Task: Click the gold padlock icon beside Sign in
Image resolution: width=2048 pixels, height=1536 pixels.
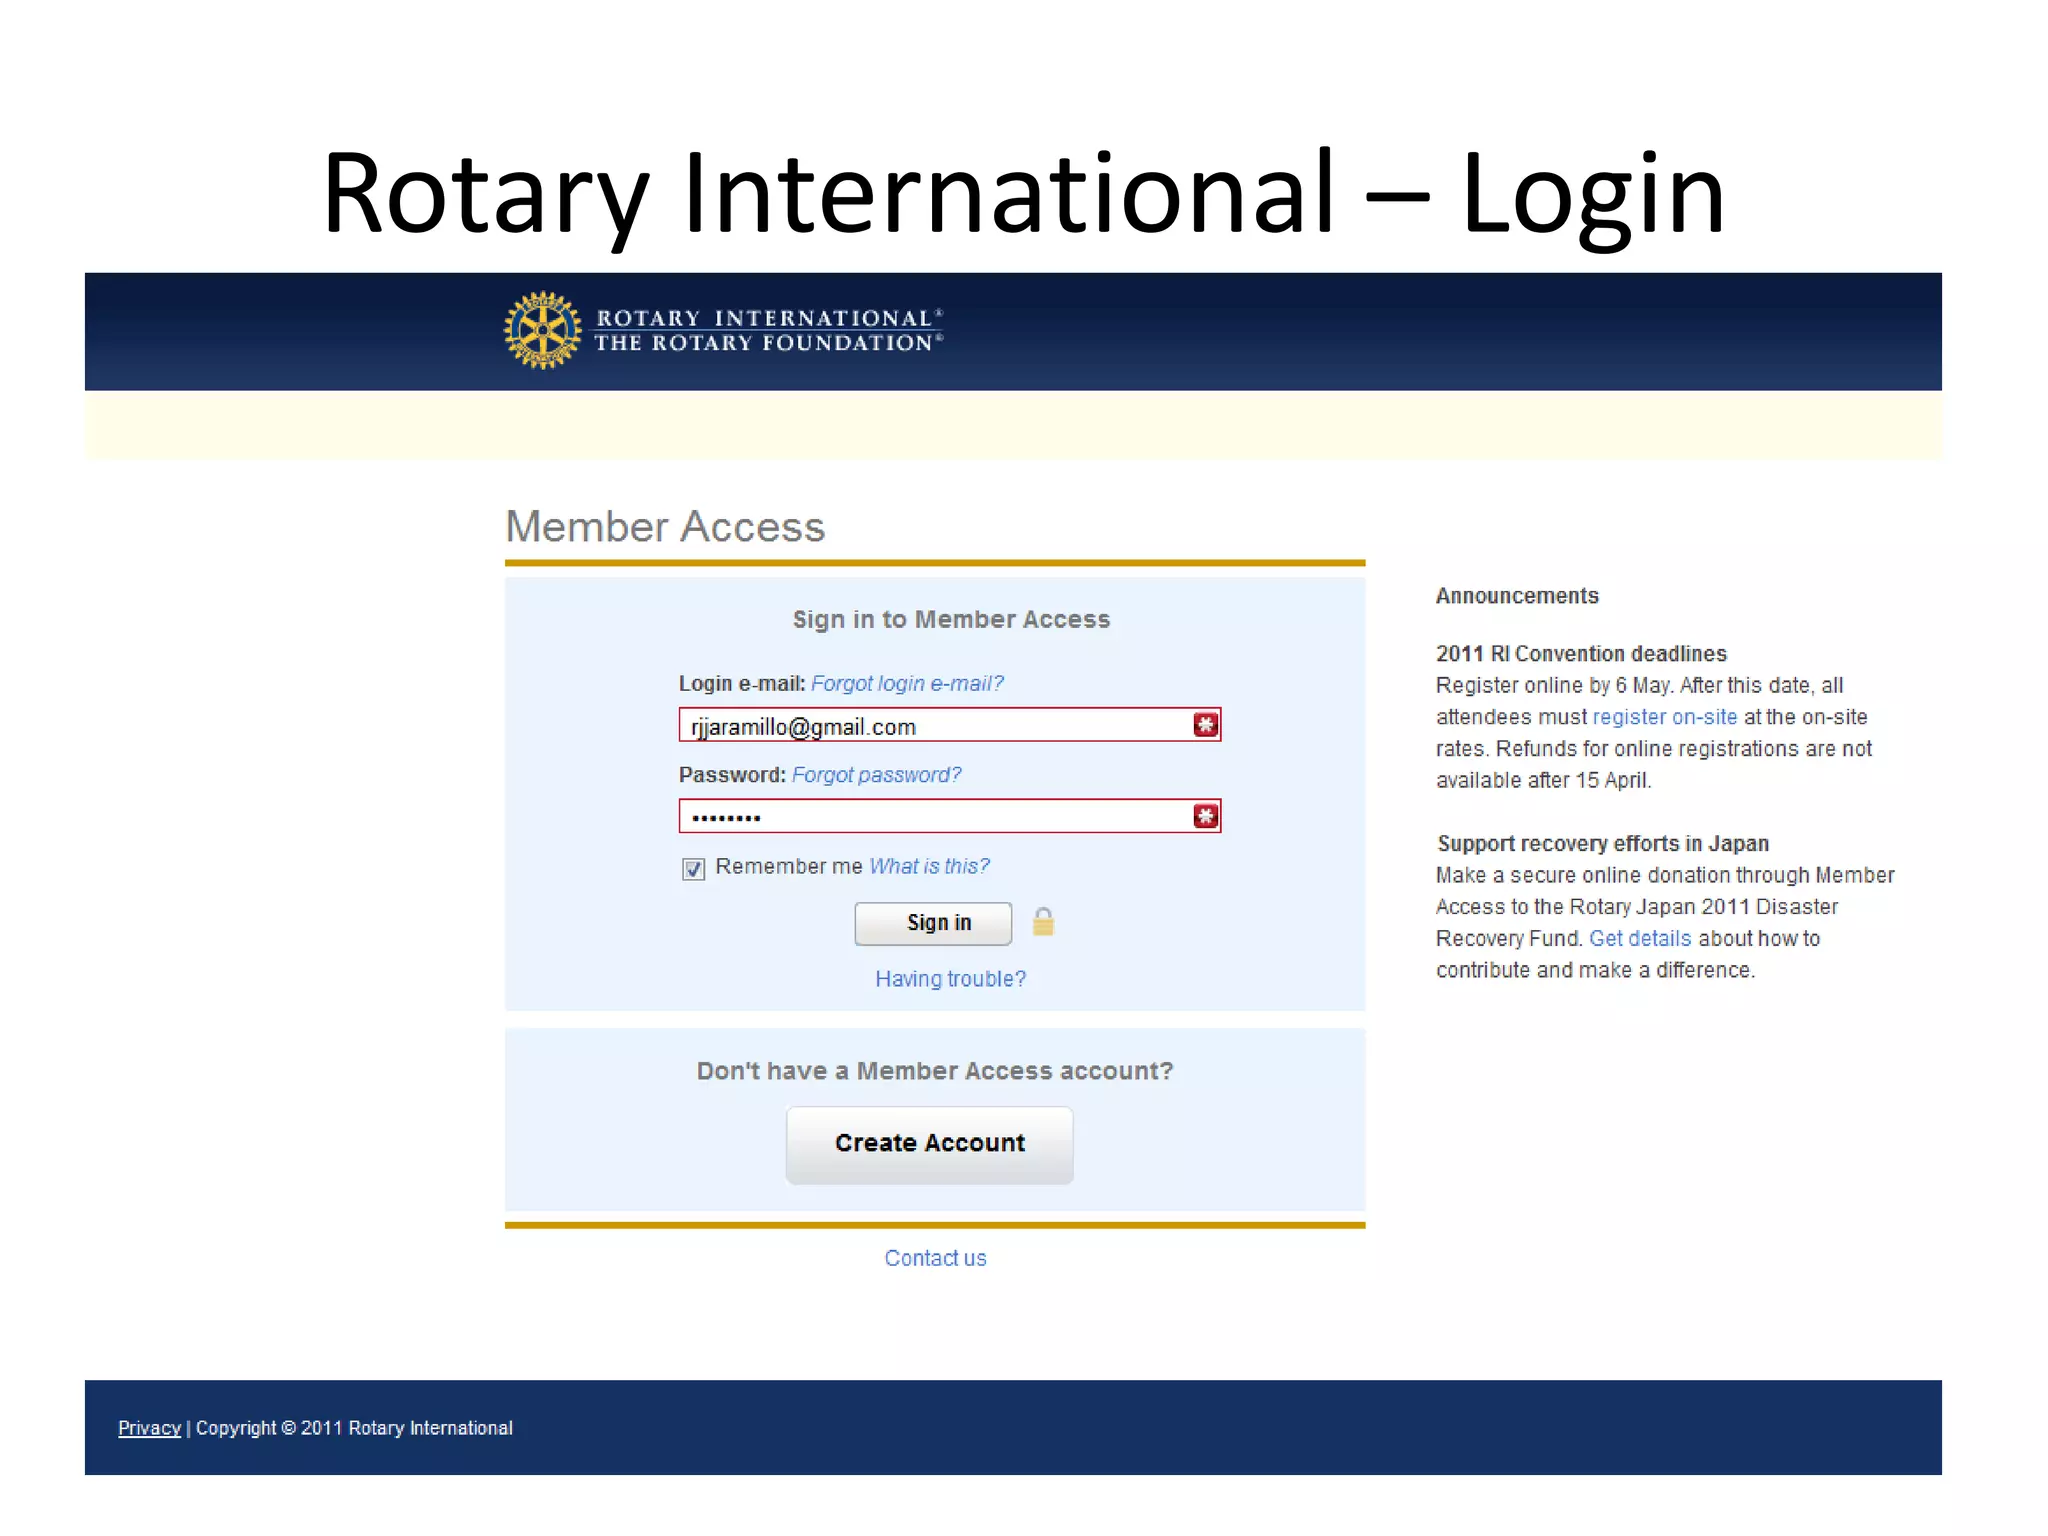Action: pos(1043,921)
